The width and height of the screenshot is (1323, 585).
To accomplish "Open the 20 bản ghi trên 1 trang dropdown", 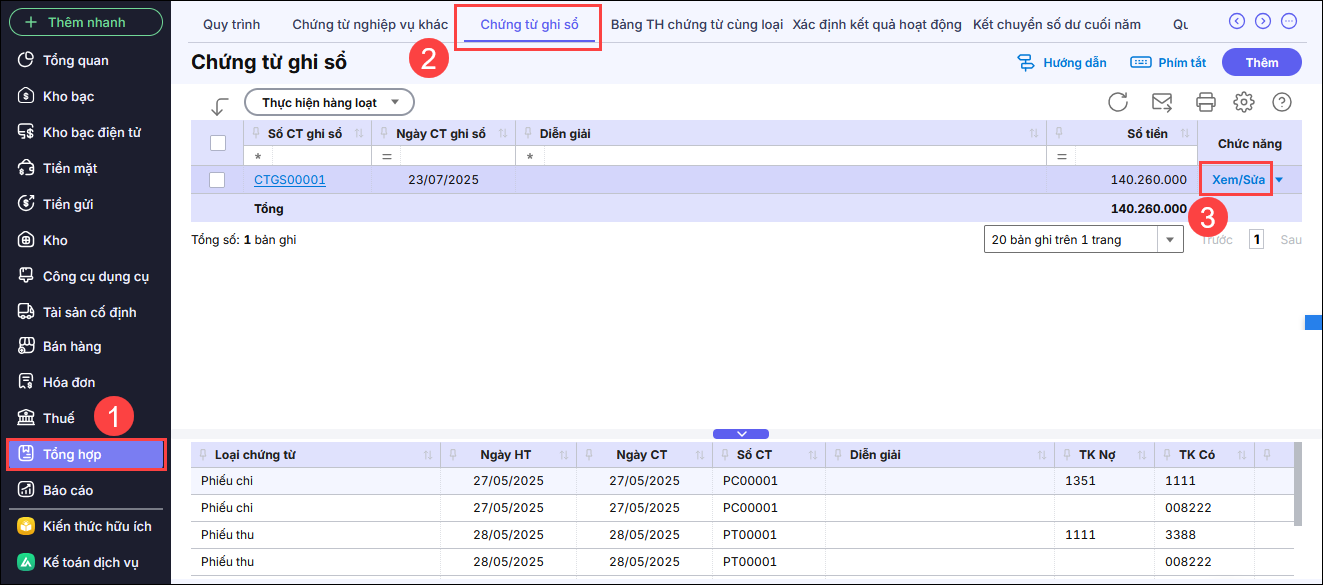I will pos(1083,240).
